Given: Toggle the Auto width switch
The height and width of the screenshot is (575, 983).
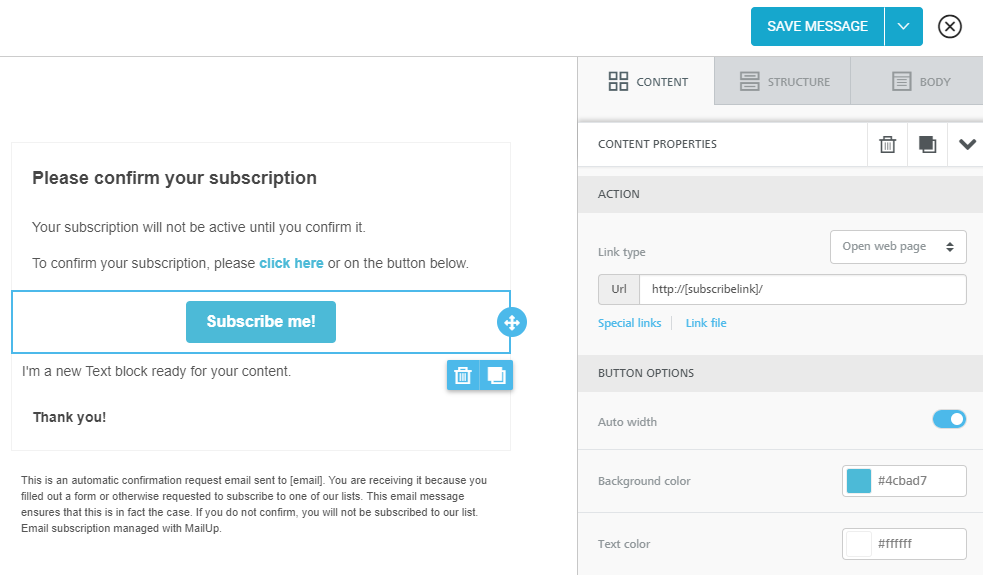Looking at the screenshot, I should 949,419.
